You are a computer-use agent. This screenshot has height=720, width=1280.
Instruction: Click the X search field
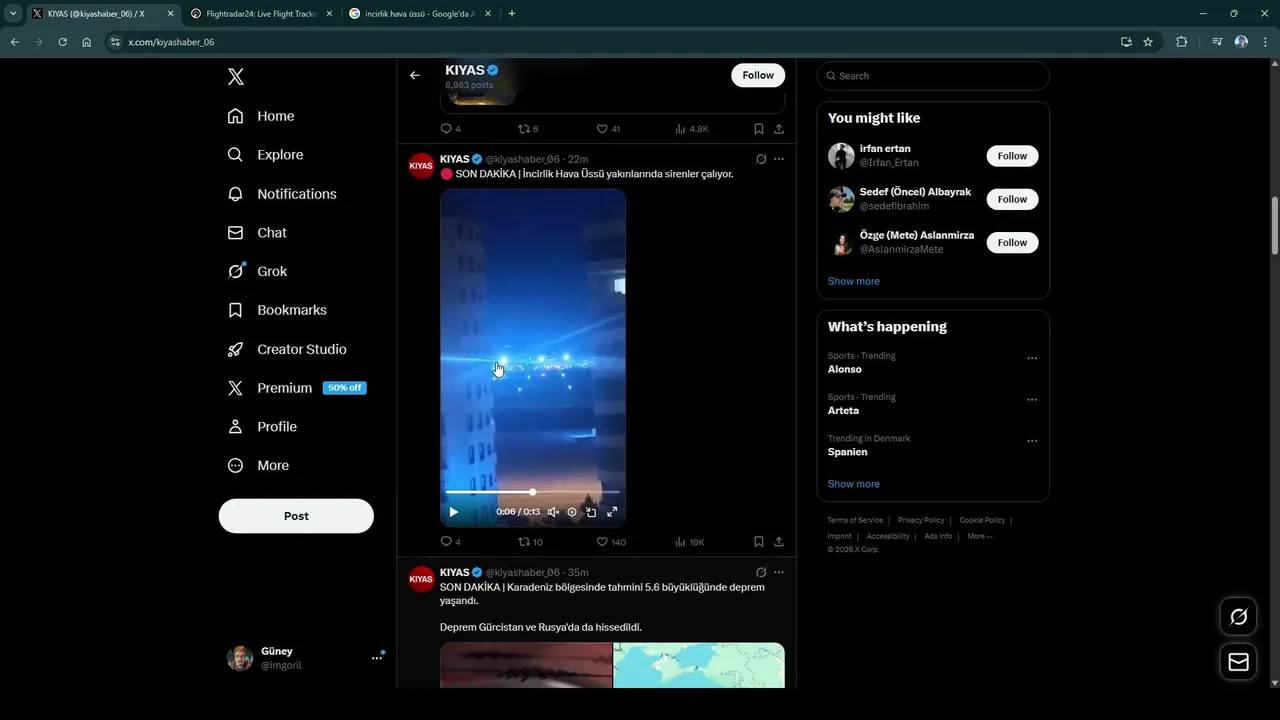tap(933, 76)
